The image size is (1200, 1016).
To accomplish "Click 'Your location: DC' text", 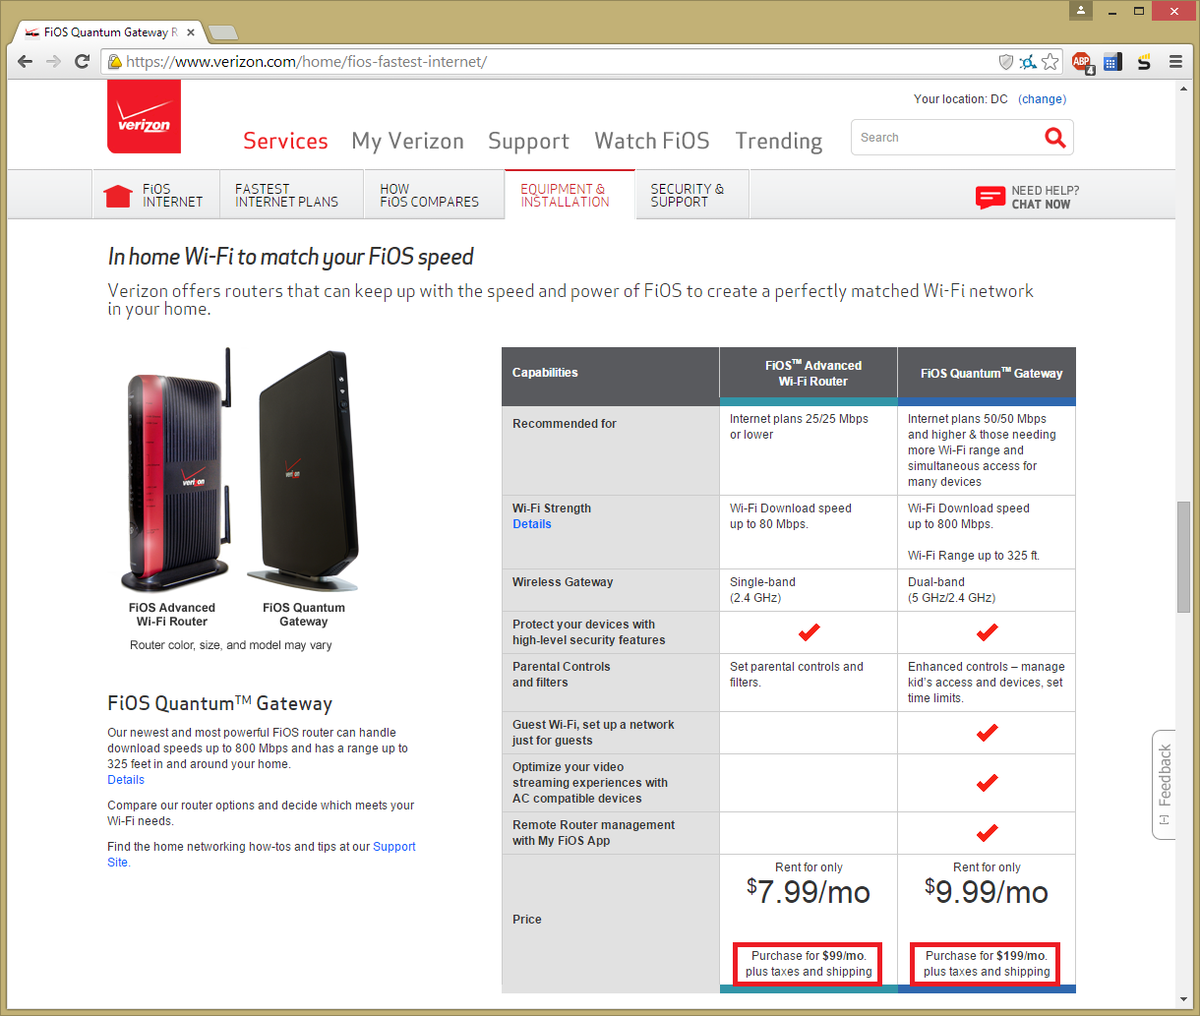I will pyautogui.click(x=960, y=99).
